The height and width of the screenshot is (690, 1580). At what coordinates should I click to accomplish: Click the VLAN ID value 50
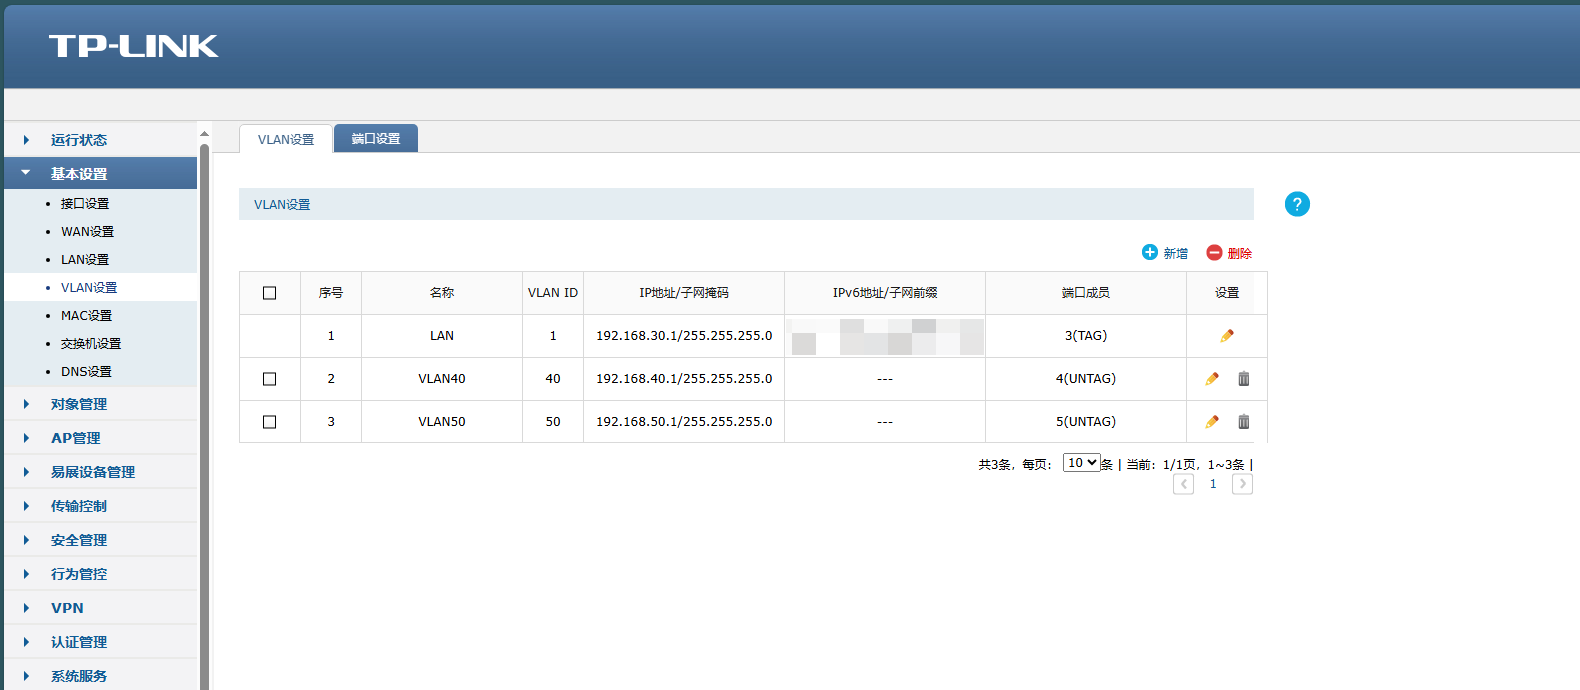point(553,422)
